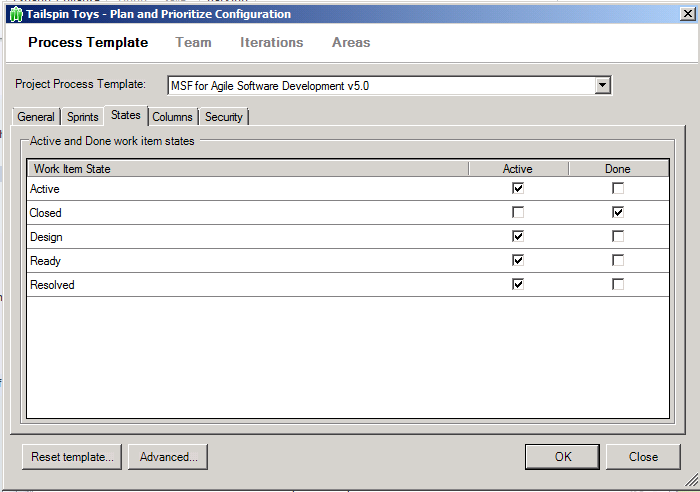Click the Reset template button

pyautogui.click(x=72, y=457)
